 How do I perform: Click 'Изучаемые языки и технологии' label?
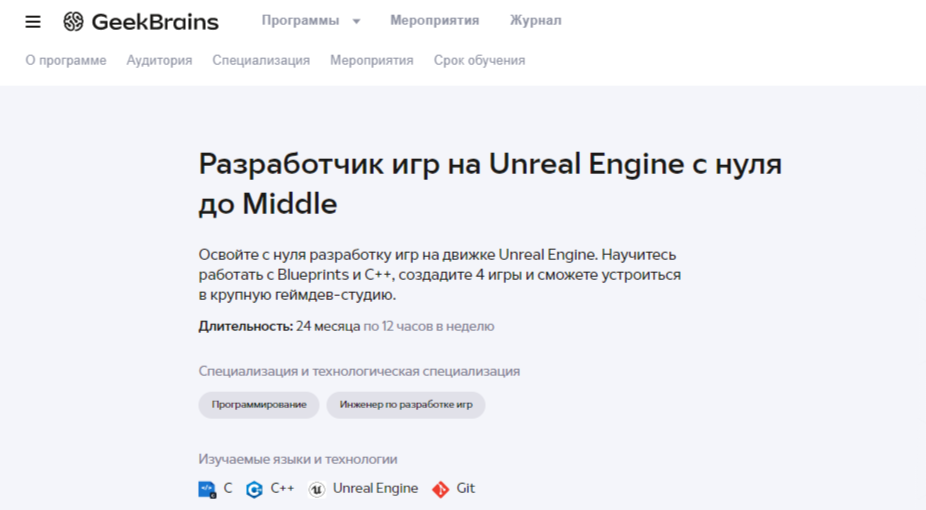pyautogui.click(x=298, y=459)
